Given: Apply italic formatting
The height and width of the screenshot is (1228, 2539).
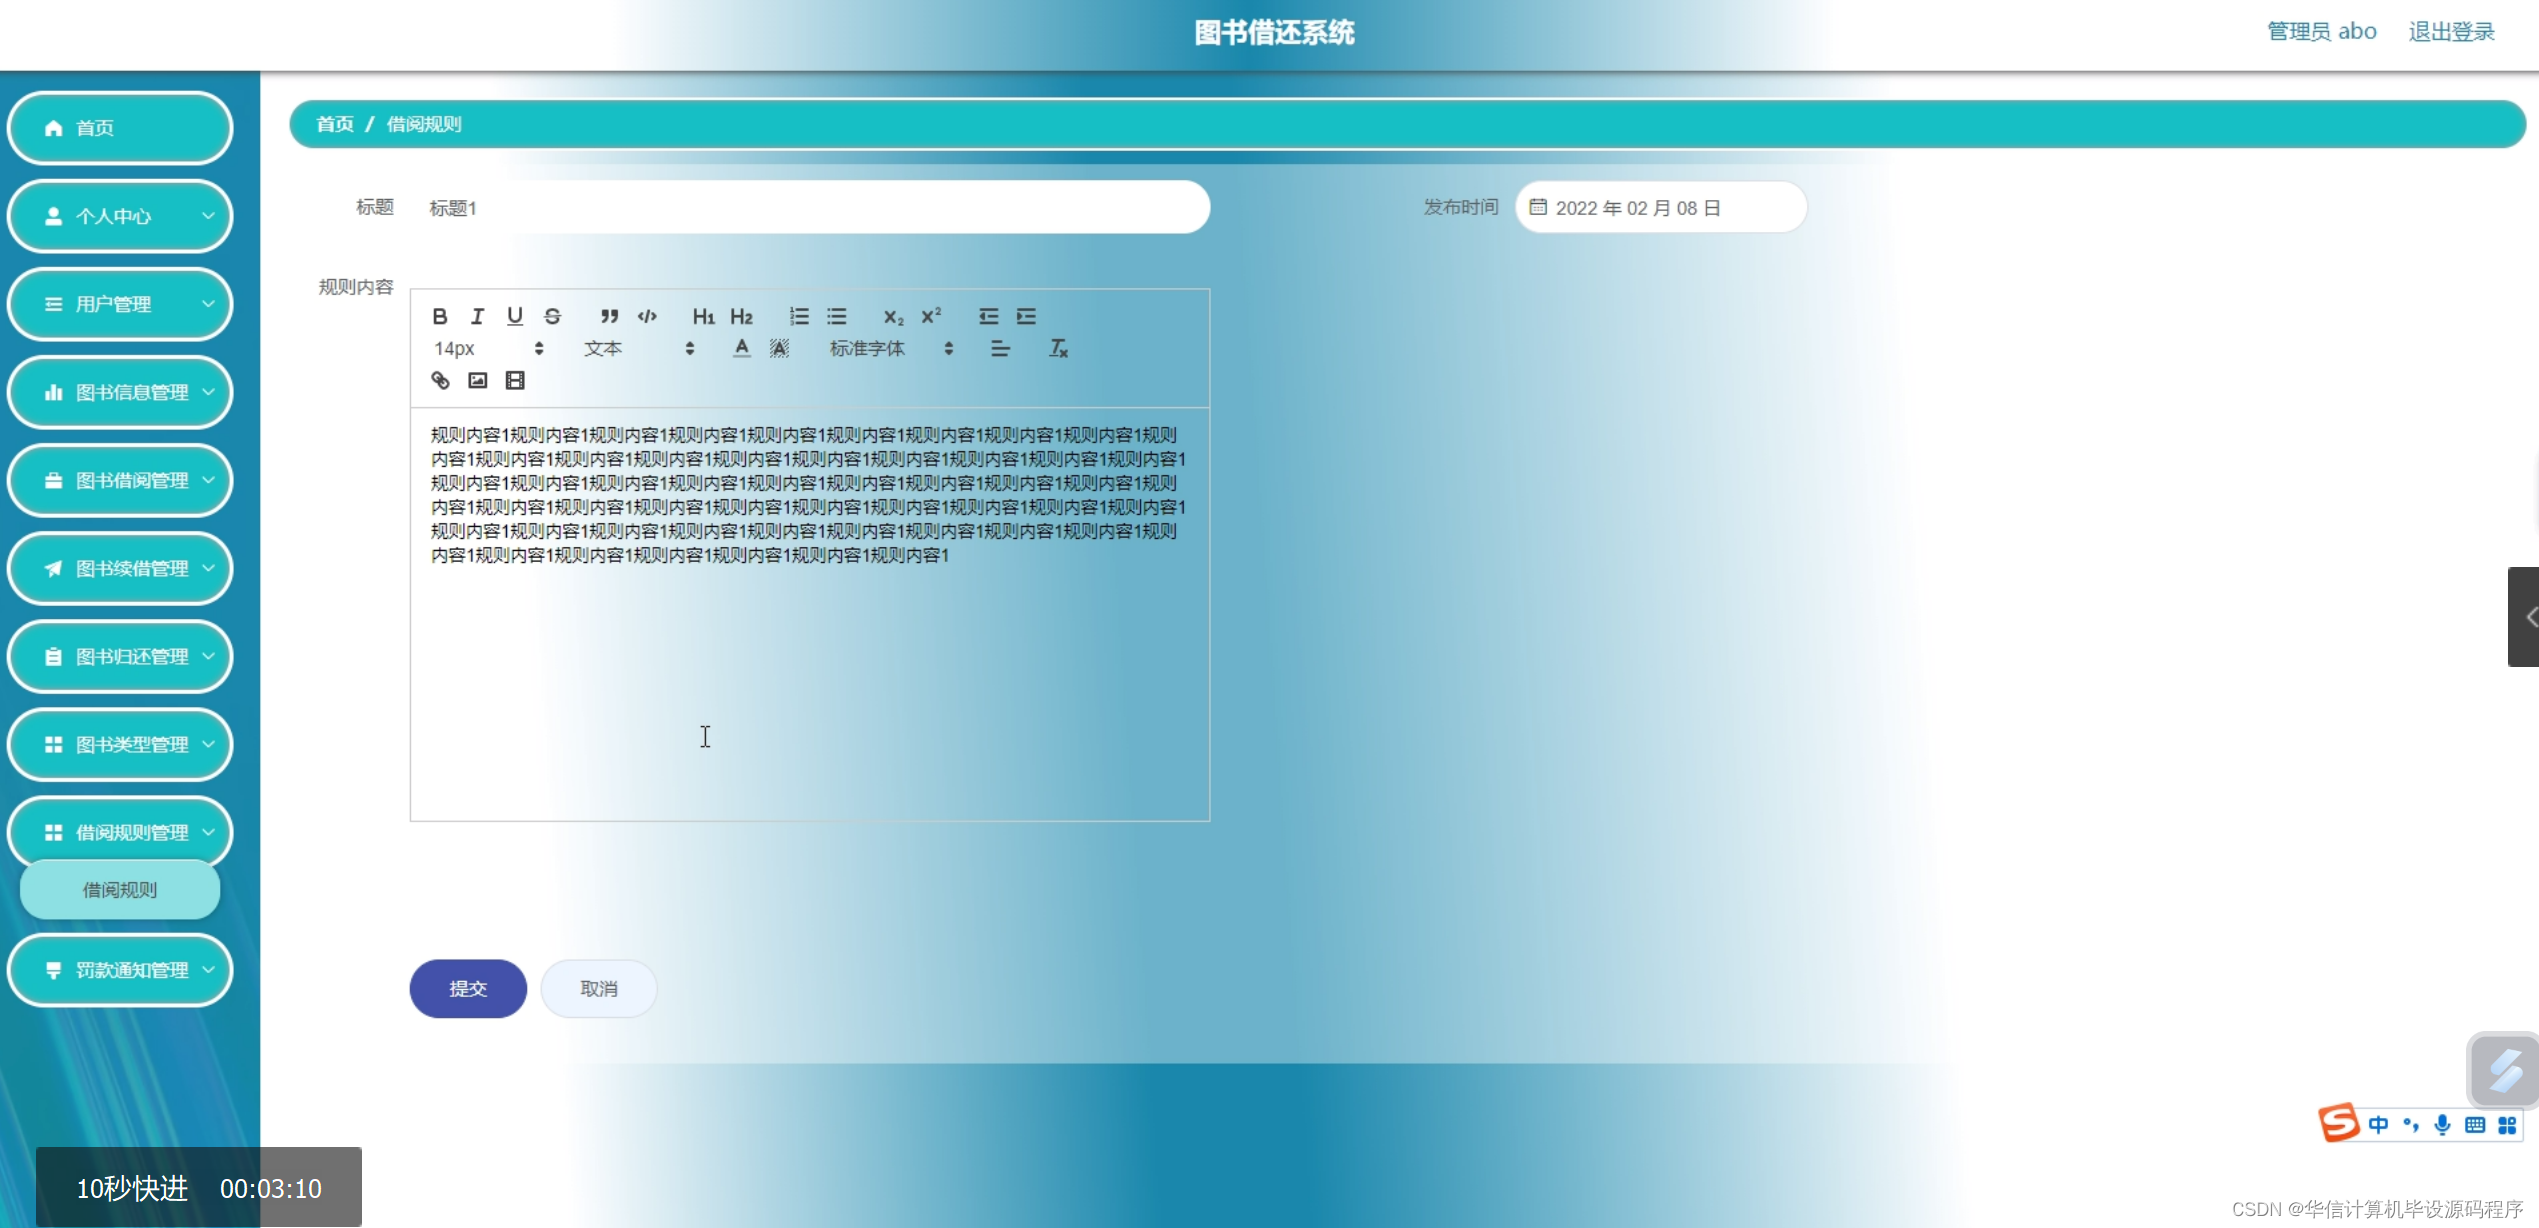Looking at the screenshot, I should click(x=477, y=316).
